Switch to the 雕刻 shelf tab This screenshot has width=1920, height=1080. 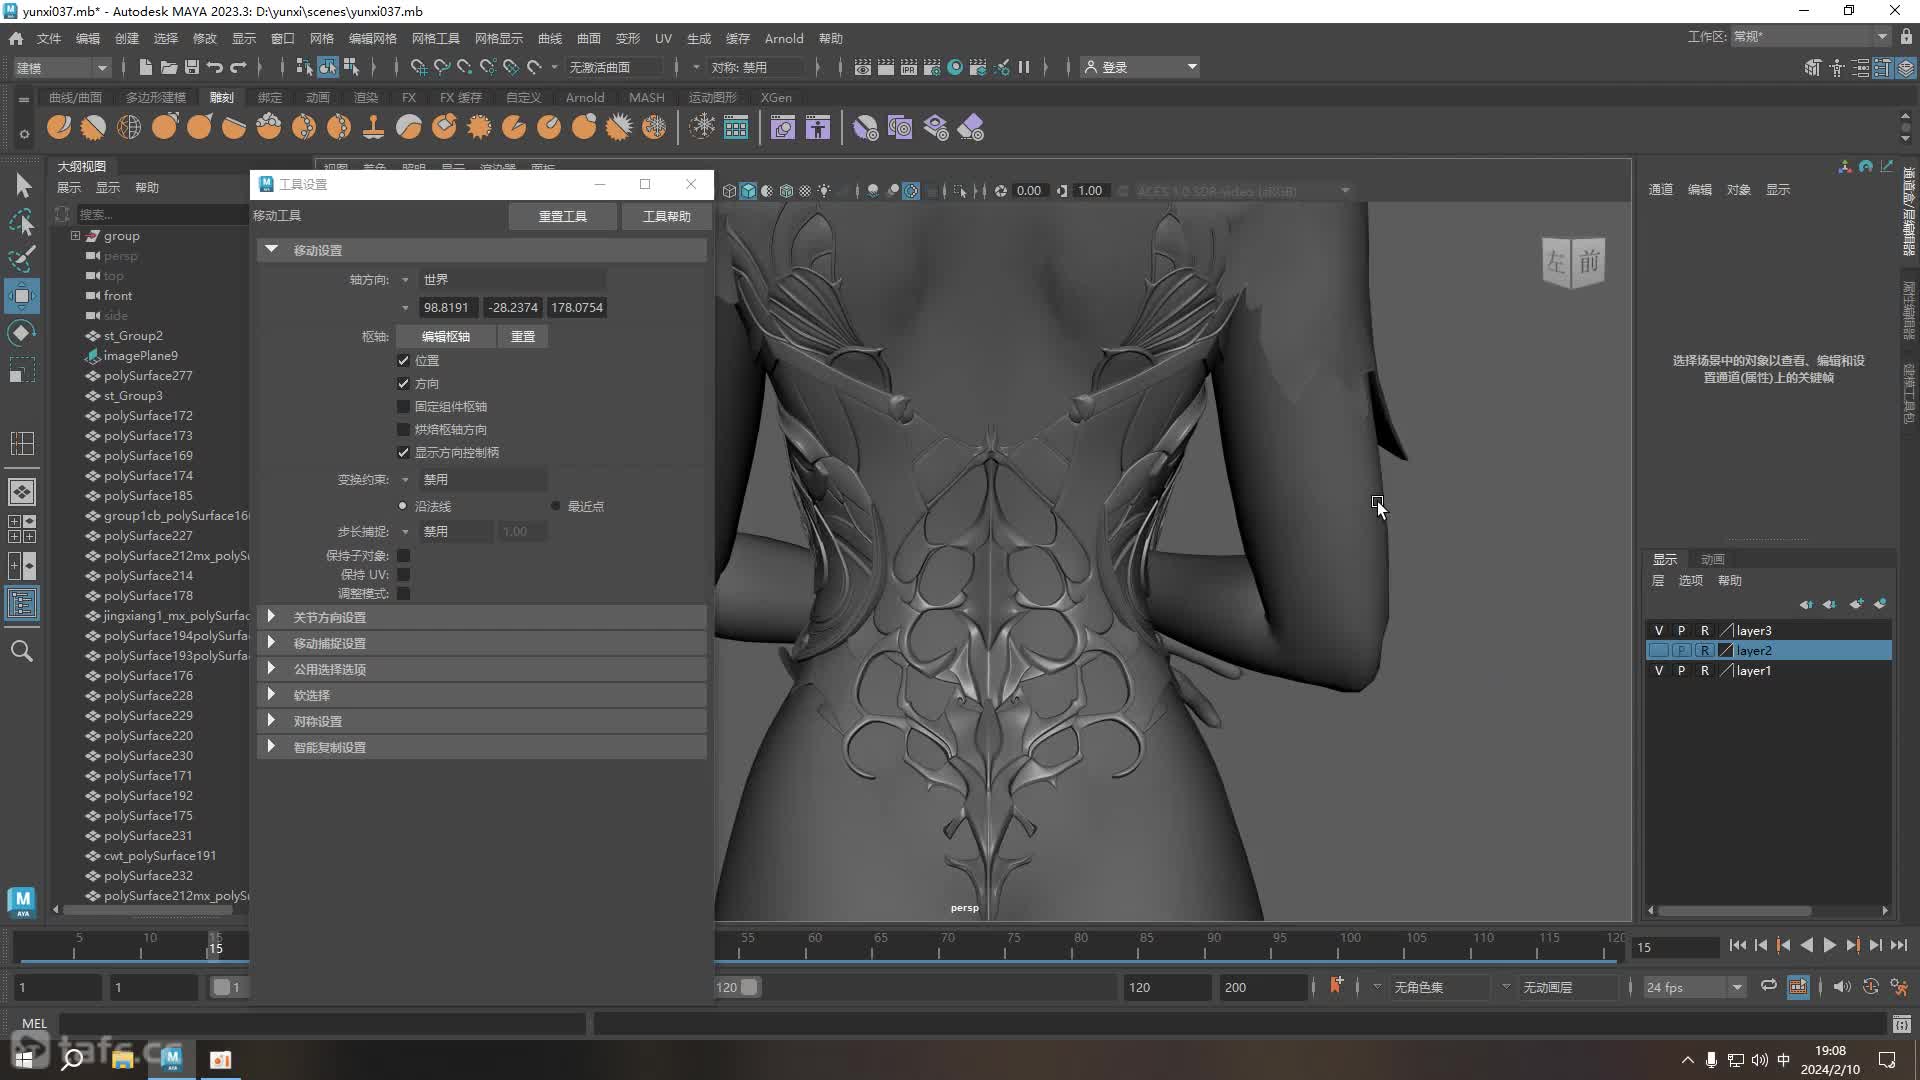click(x=221, y=97)
